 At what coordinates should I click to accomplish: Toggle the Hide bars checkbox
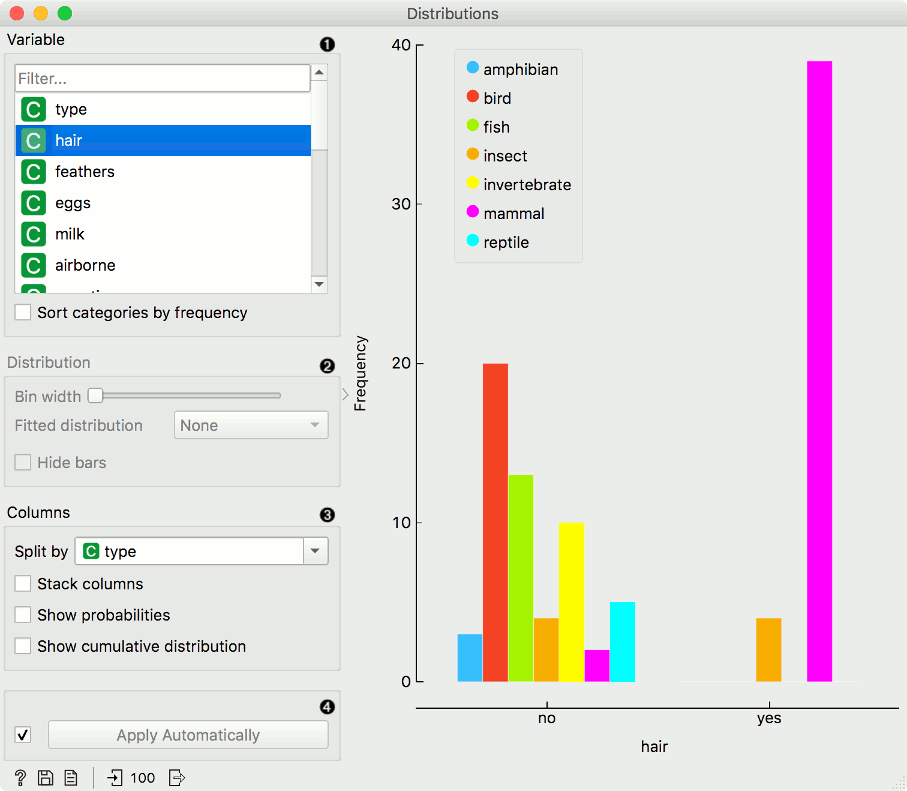tap(23, 462)
